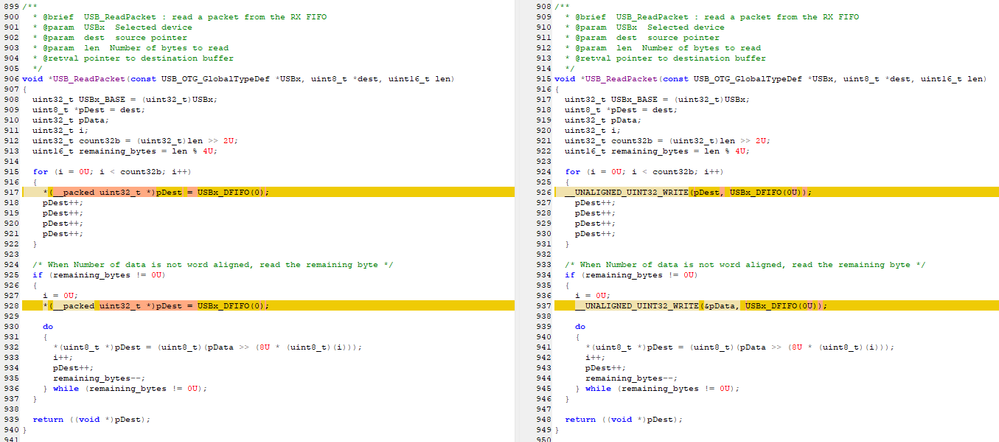Click the count32b declaration in the right pane
The image size is (999, 442).
pyautogui.click(x=668, y=141)
